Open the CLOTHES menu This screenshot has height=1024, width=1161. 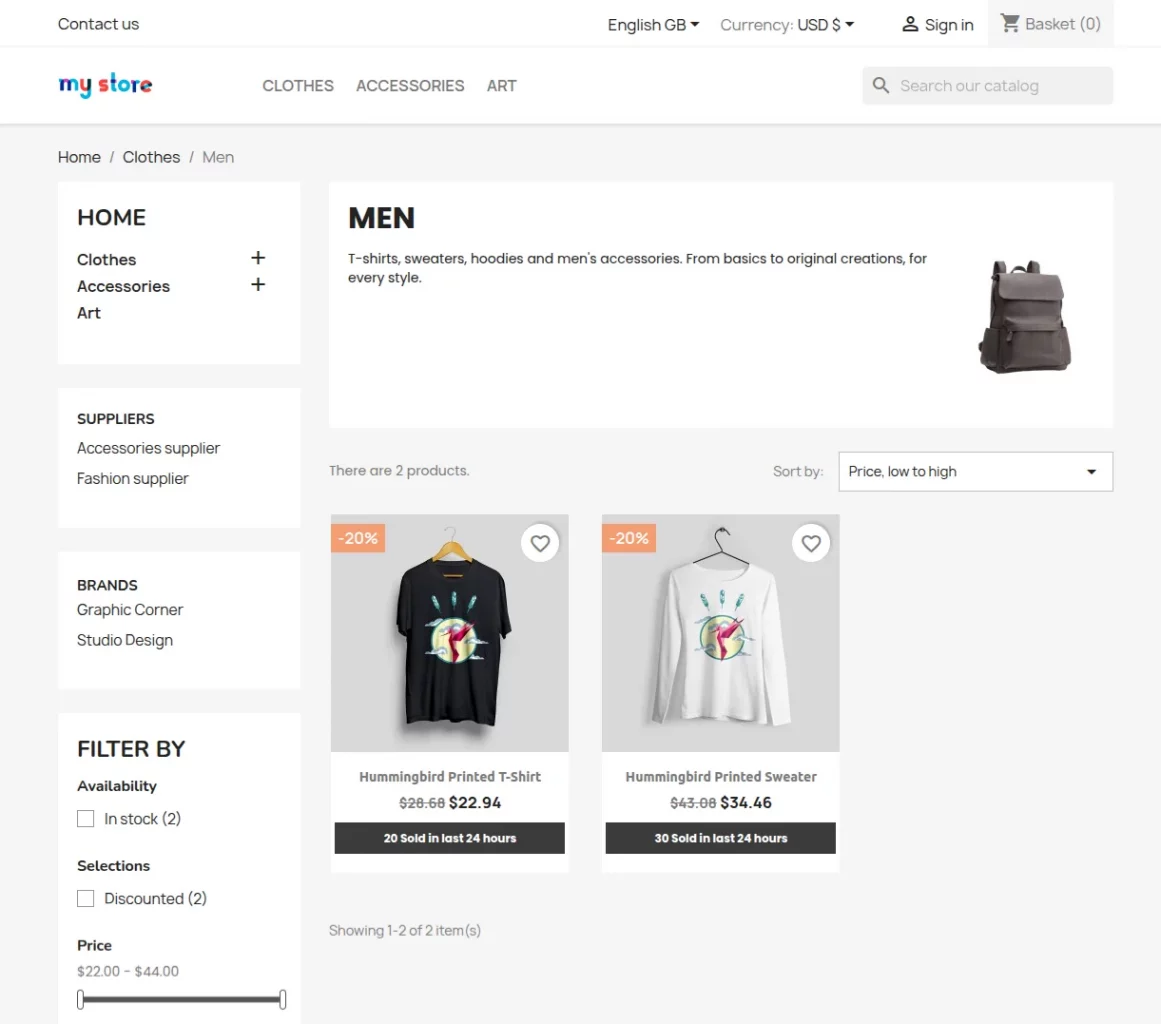(x=298, y=86)
